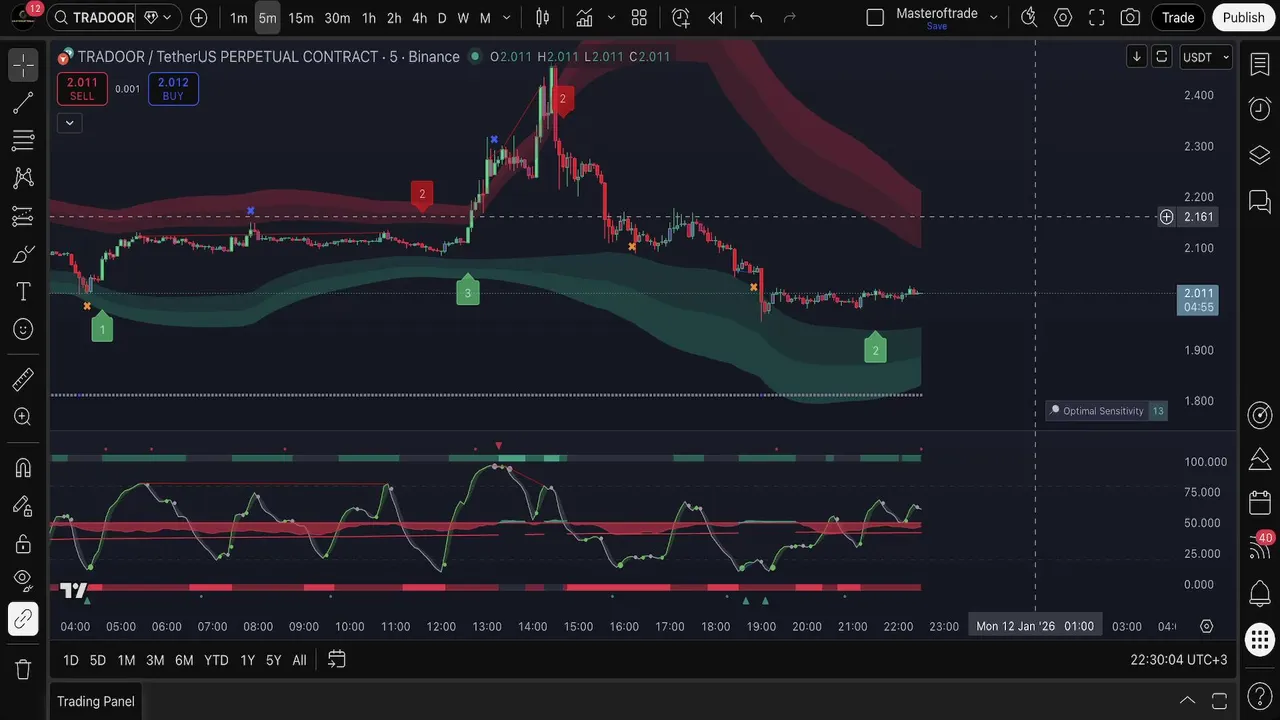Toggle lock all drawing tools
Image resolution: width=1280 pixels, height=720 pixels.
[x=23, y=543]
